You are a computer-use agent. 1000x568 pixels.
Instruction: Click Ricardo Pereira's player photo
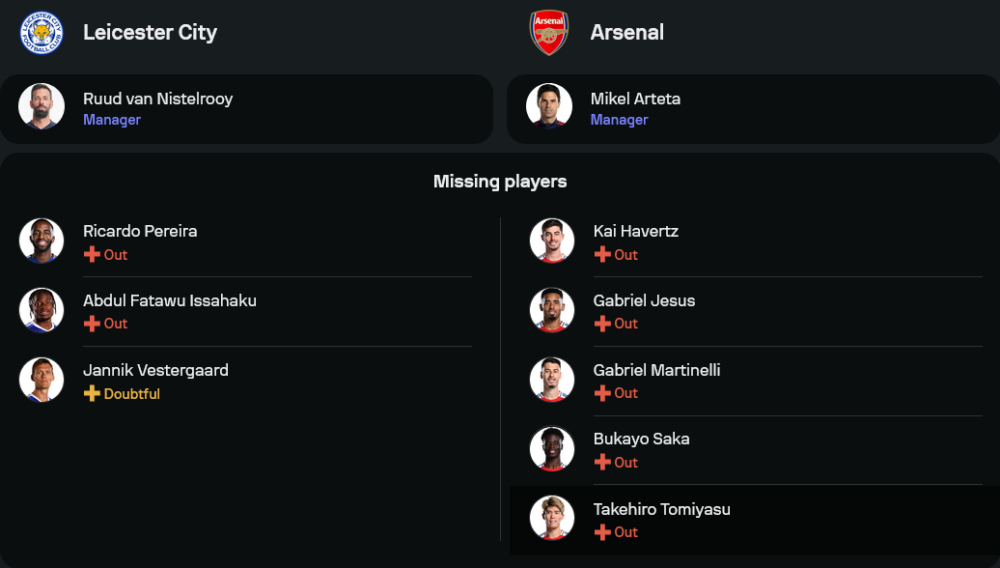[41, 241]
